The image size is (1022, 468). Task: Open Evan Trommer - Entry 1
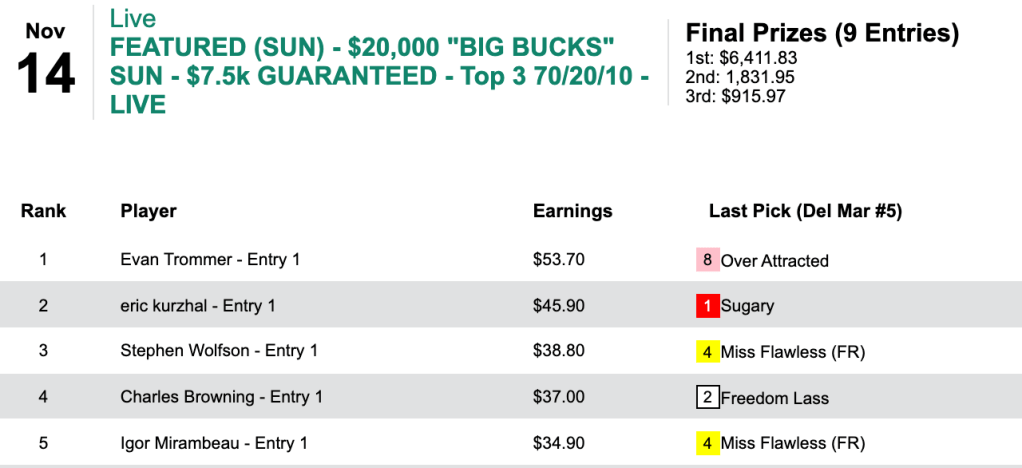[x=210, y=260]
